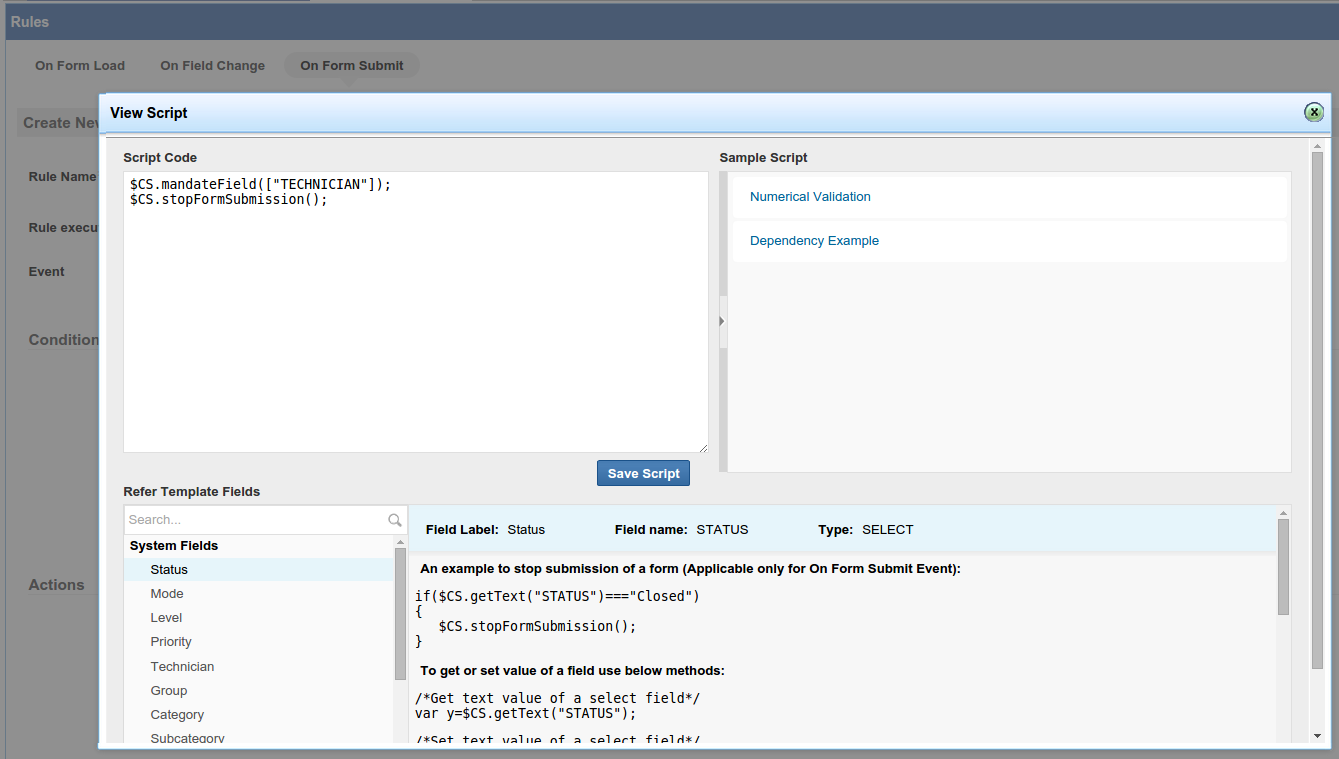Select the On Form Submit tab

[351, 66]
